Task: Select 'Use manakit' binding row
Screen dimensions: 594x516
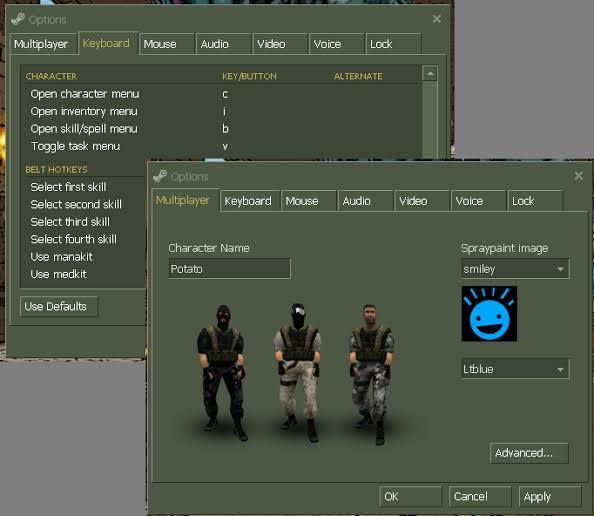Action: [84, 256]
